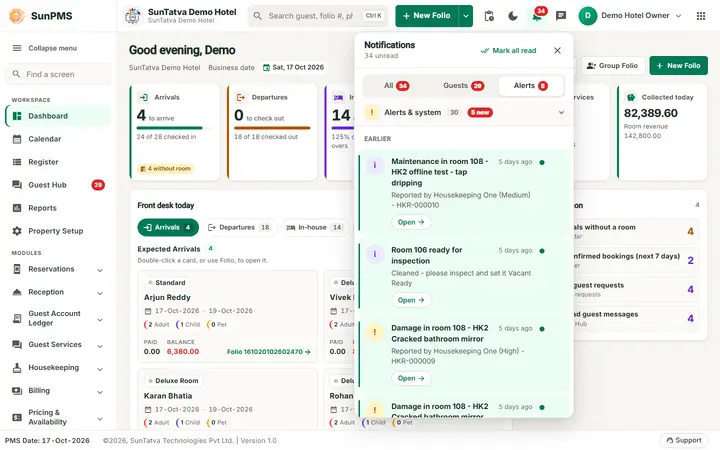720x450 pixels.
Task: Toggle dark mode moon icon
Action: click(x=513, y=16)
